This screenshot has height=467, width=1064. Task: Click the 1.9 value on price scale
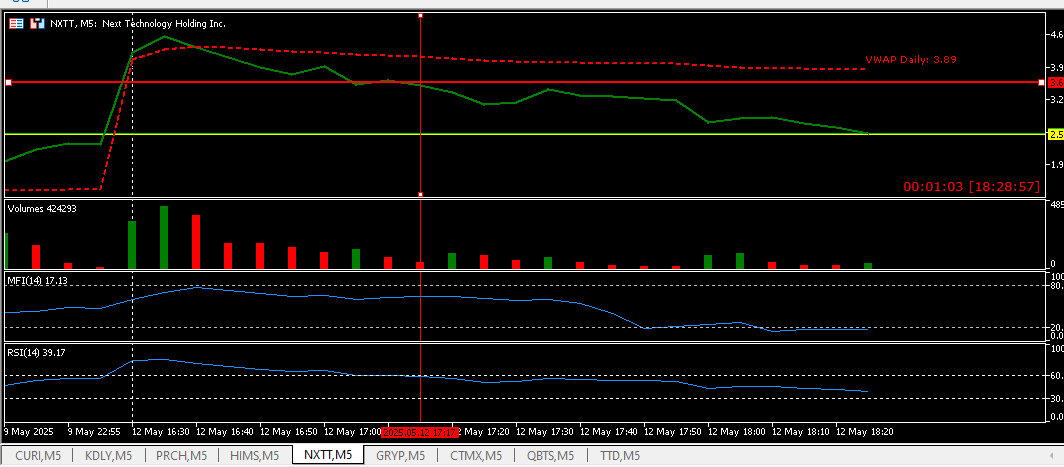point(1057,164)
